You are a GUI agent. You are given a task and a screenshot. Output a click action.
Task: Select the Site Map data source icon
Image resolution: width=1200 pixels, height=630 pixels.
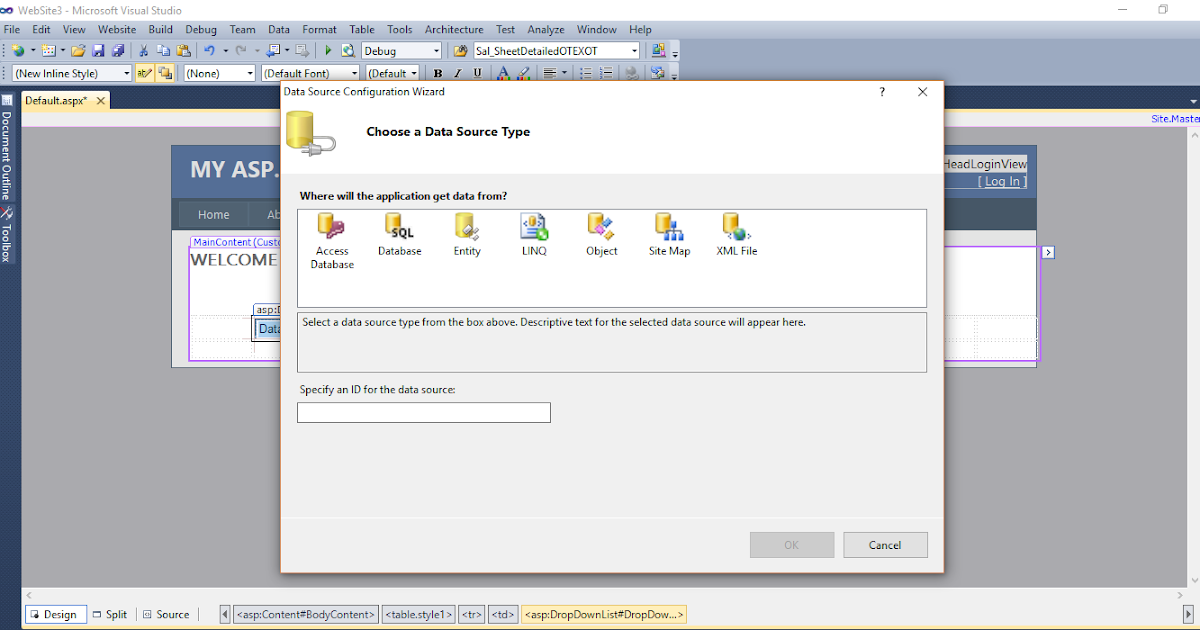(x=669, y=230)
